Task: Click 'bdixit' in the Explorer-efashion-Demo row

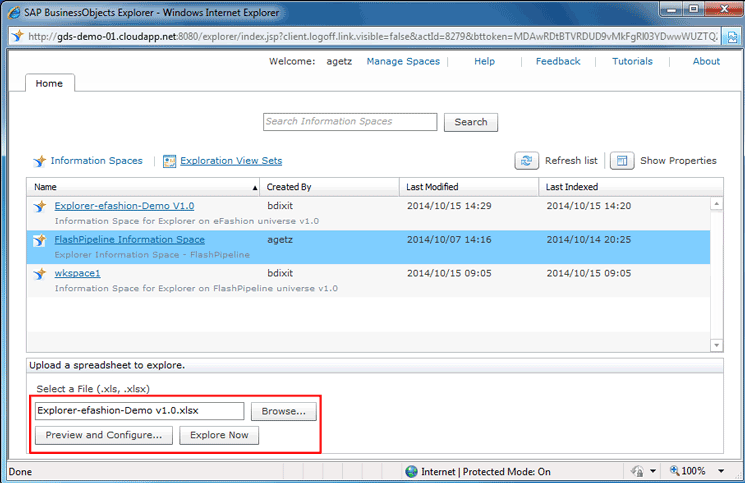Action: pos(280,206)
